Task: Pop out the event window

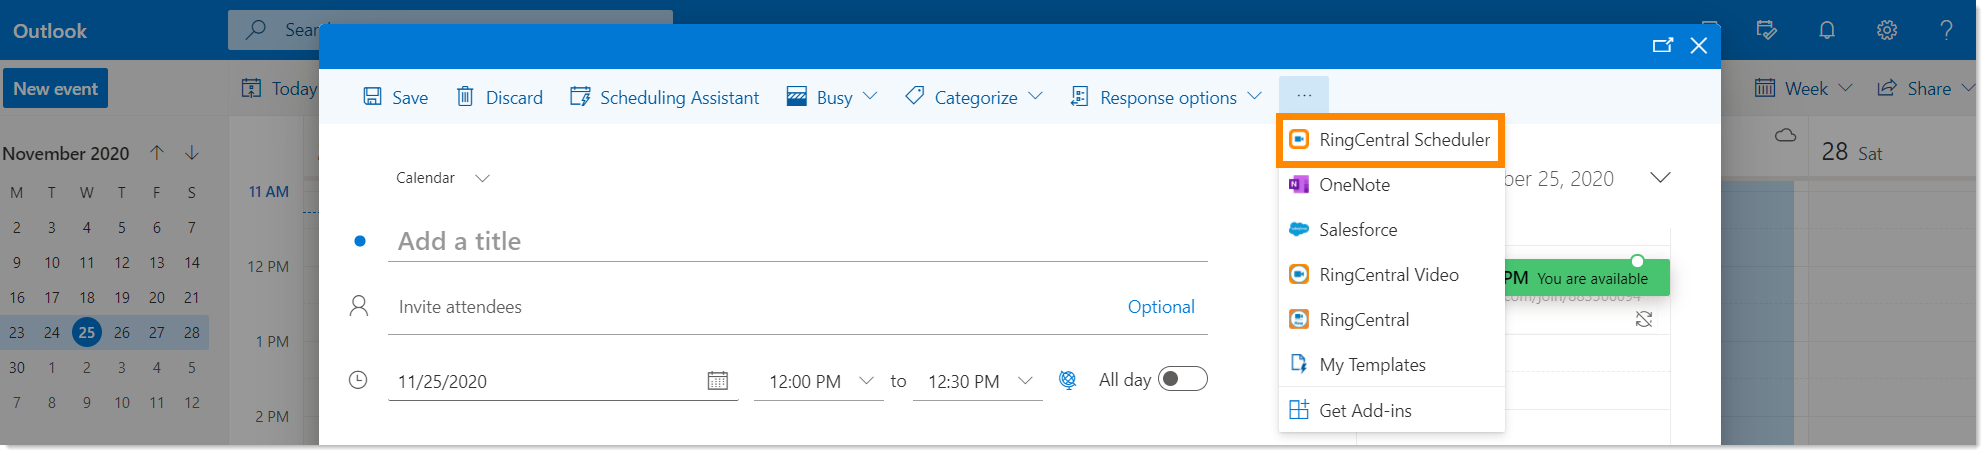Action: tap(1662, 45)
